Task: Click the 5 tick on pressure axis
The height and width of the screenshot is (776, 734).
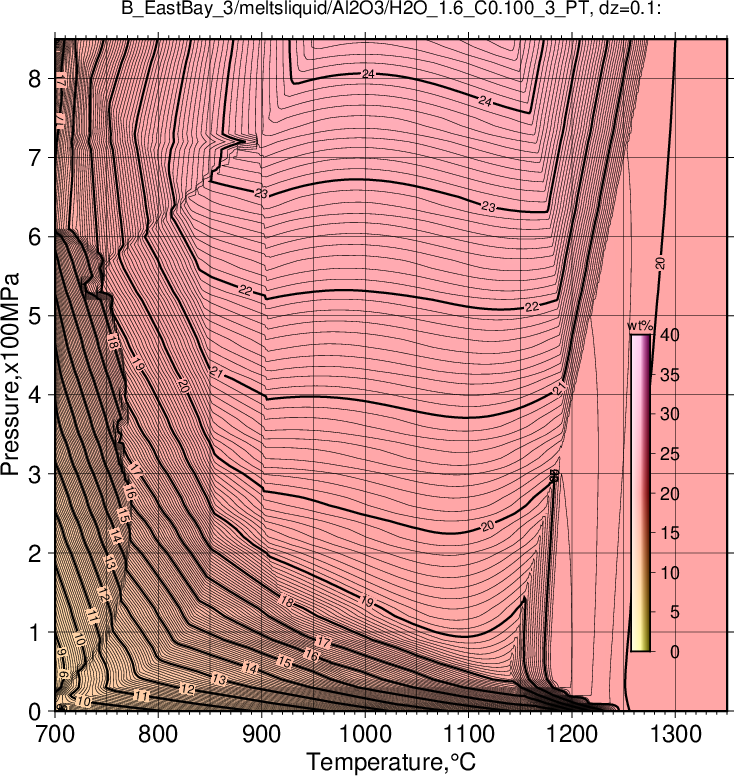Action: tap(34, 316)
